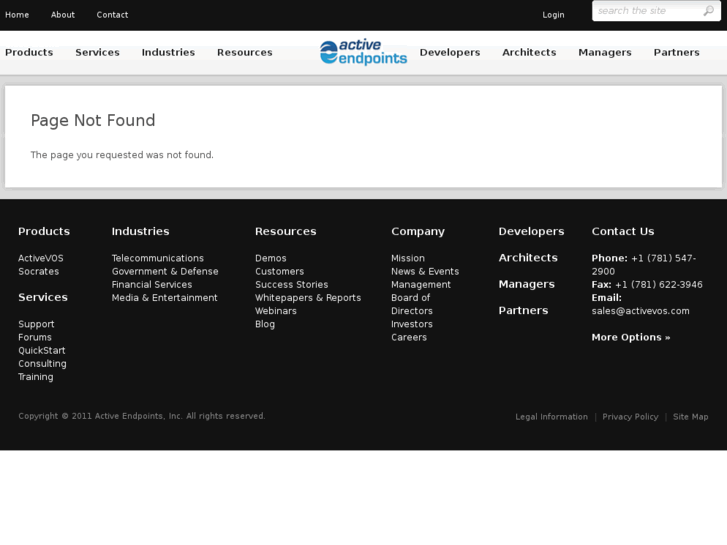Image resolution: width=727 pixels, height=545 pixels.
Task: Click the footer Services heading
Action: coord(43,297)
